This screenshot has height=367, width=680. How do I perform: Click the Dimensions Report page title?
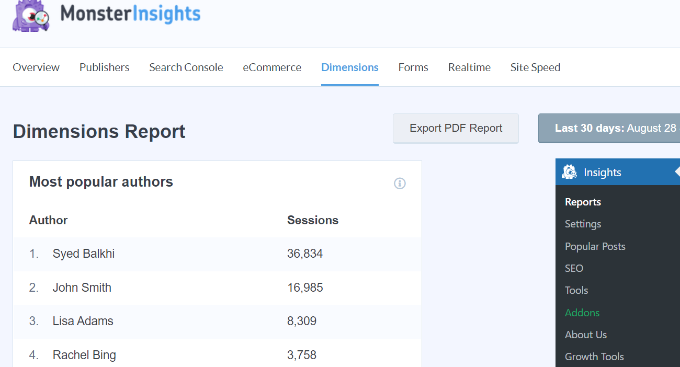[99, 131]
